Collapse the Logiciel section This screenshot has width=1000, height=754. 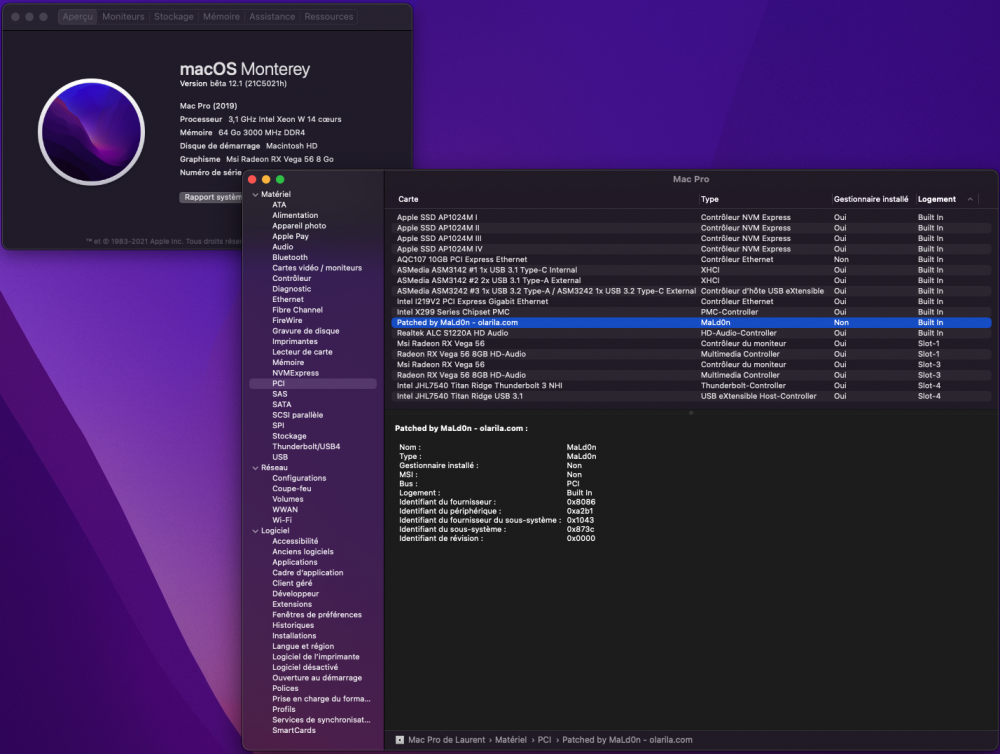pos(255,531)
